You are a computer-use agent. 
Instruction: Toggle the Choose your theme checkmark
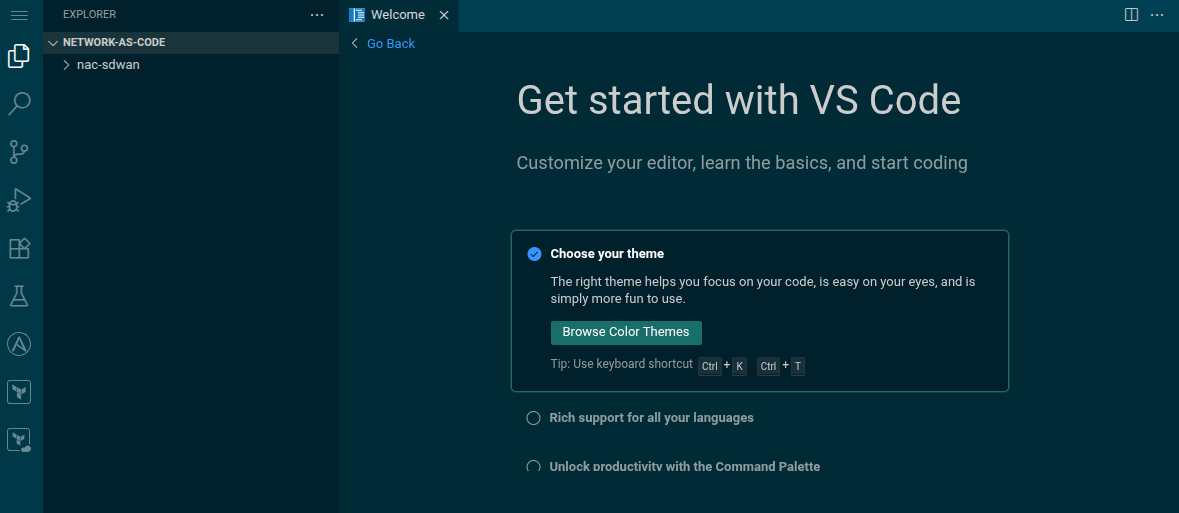tap(534, 254)
